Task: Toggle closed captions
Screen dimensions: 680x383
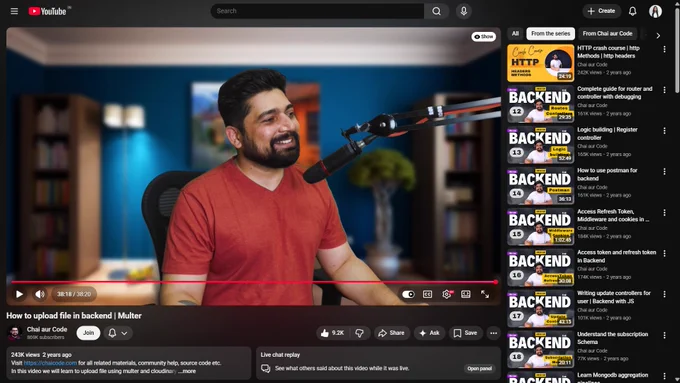Action: click(427, 294)
